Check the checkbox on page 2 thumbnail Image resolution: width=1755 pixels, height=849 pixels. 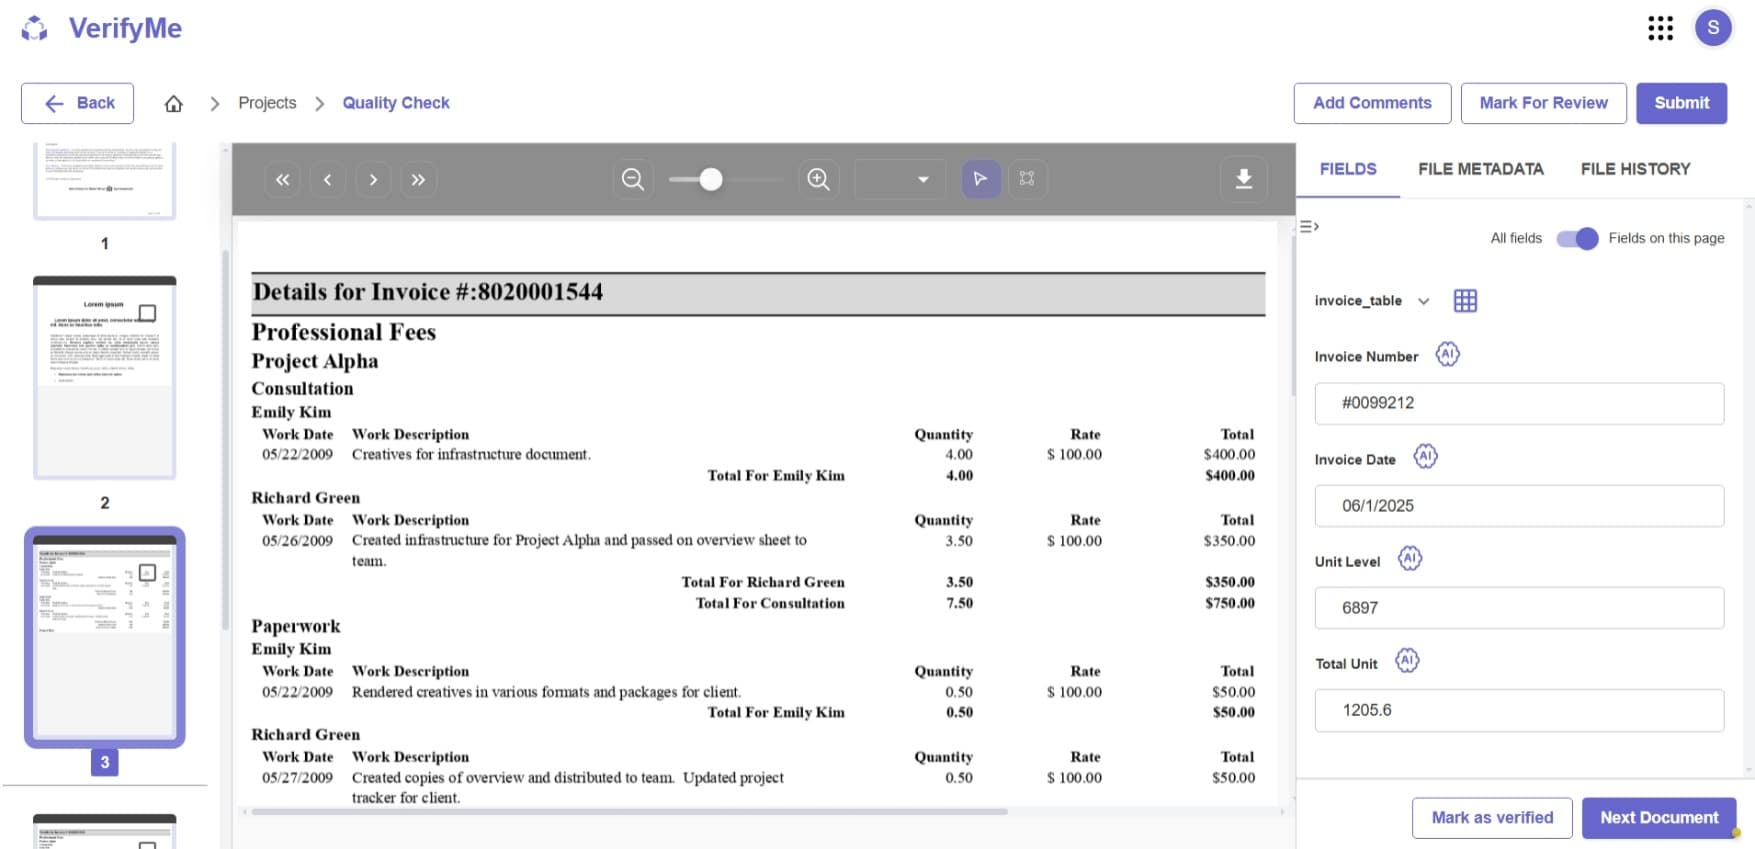coord(147,313)
